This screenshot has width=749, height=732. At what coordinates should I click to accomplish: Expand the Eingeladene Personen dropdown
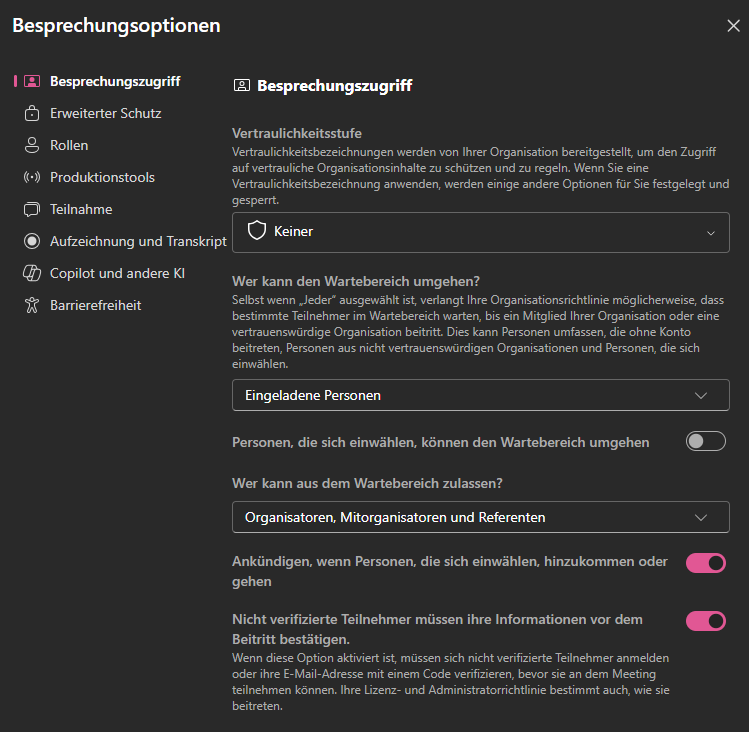point(481,395)
